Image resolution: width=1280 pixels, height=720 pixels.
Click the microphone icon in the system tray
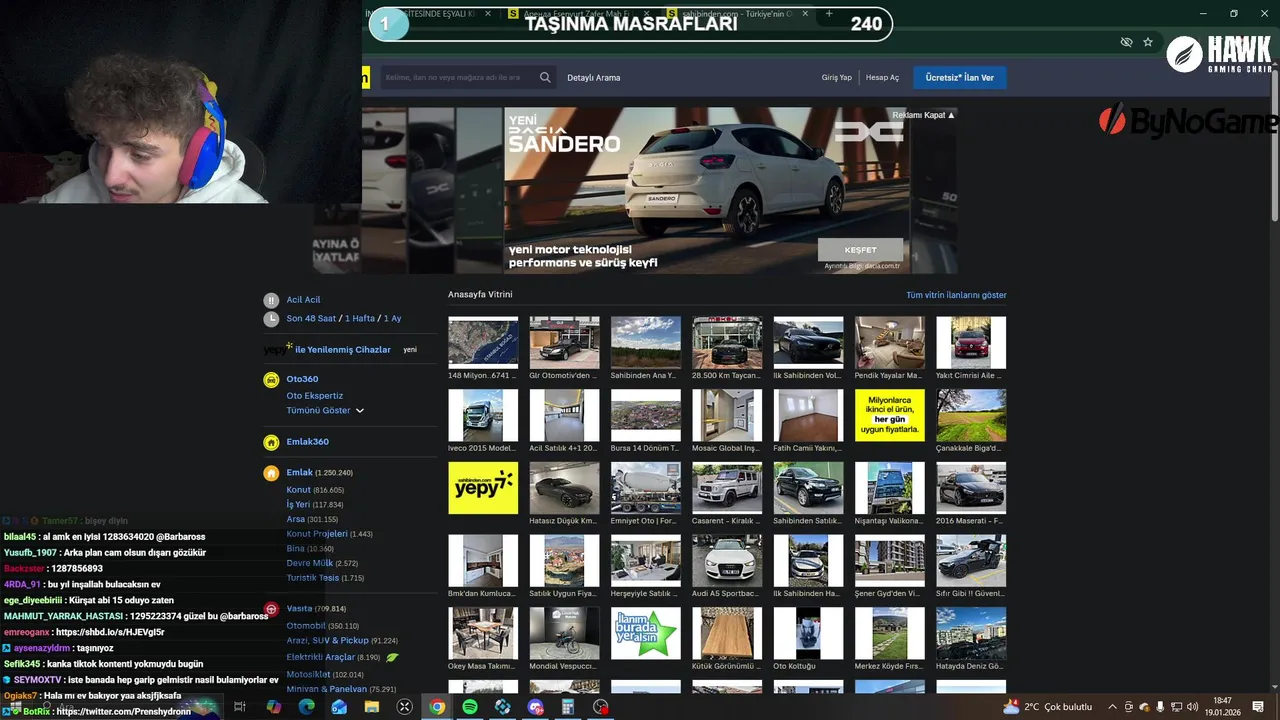1160,707
